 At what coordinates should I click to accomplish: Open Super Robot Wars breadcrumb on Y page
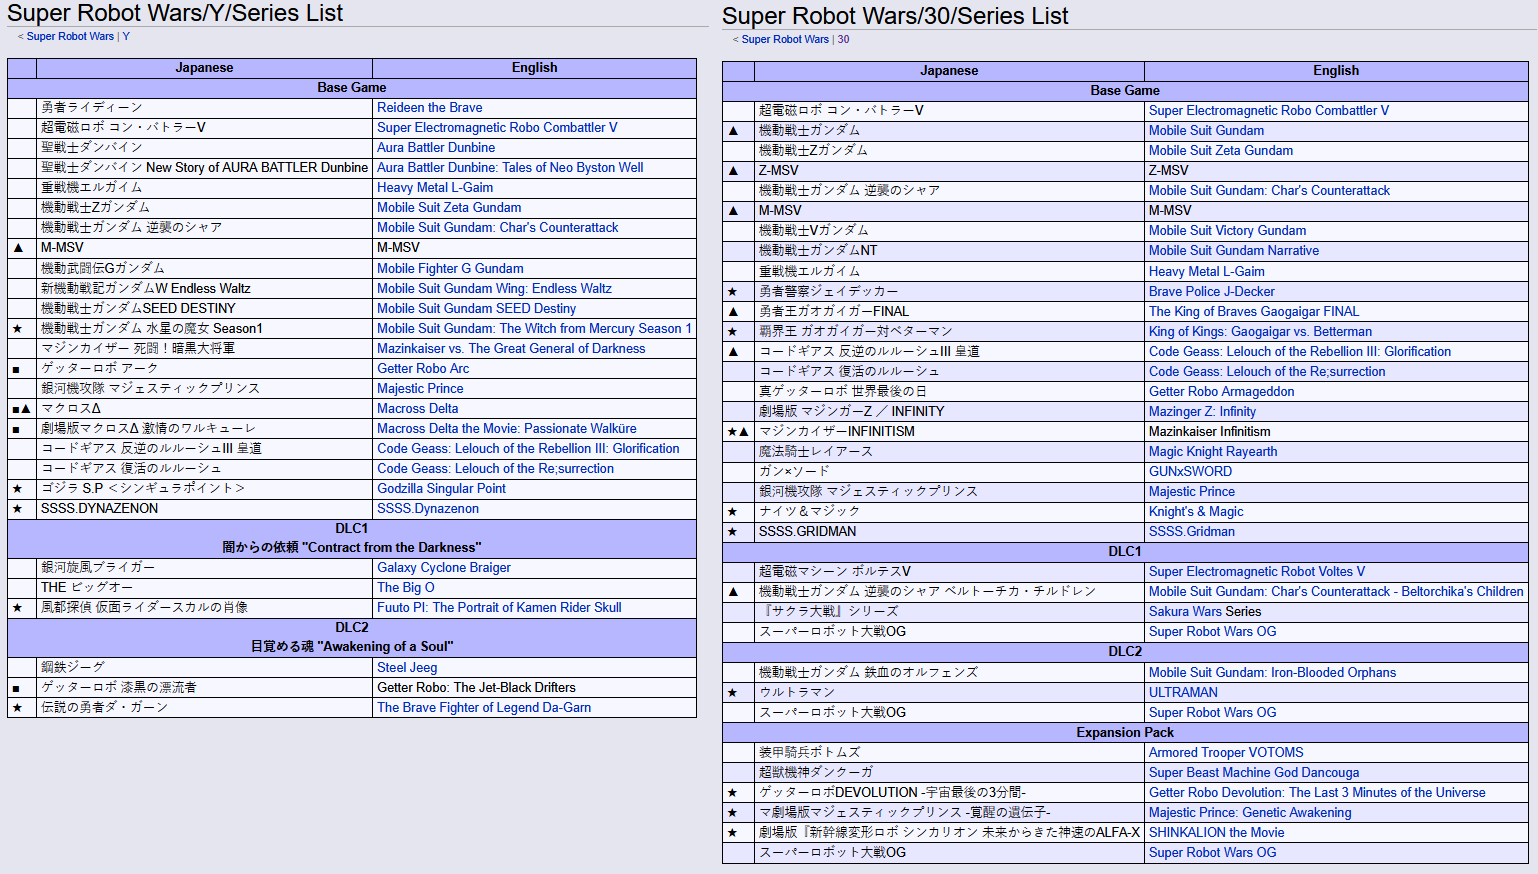70,37
